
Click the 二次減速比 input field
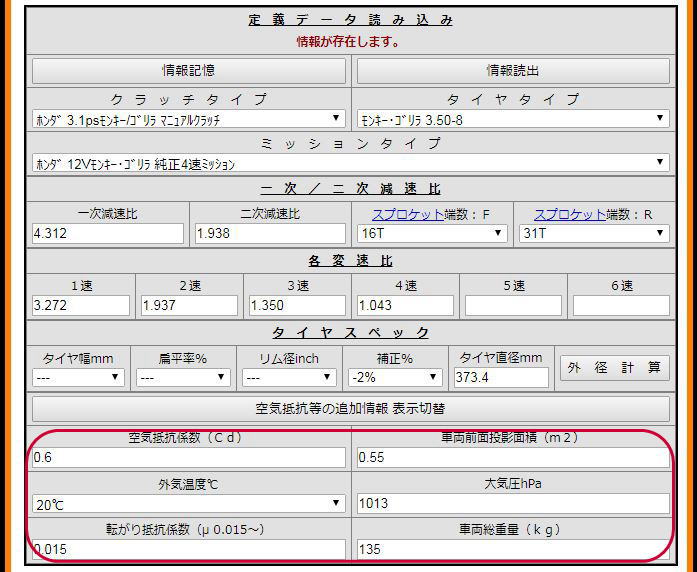click(x=270, y=233)
